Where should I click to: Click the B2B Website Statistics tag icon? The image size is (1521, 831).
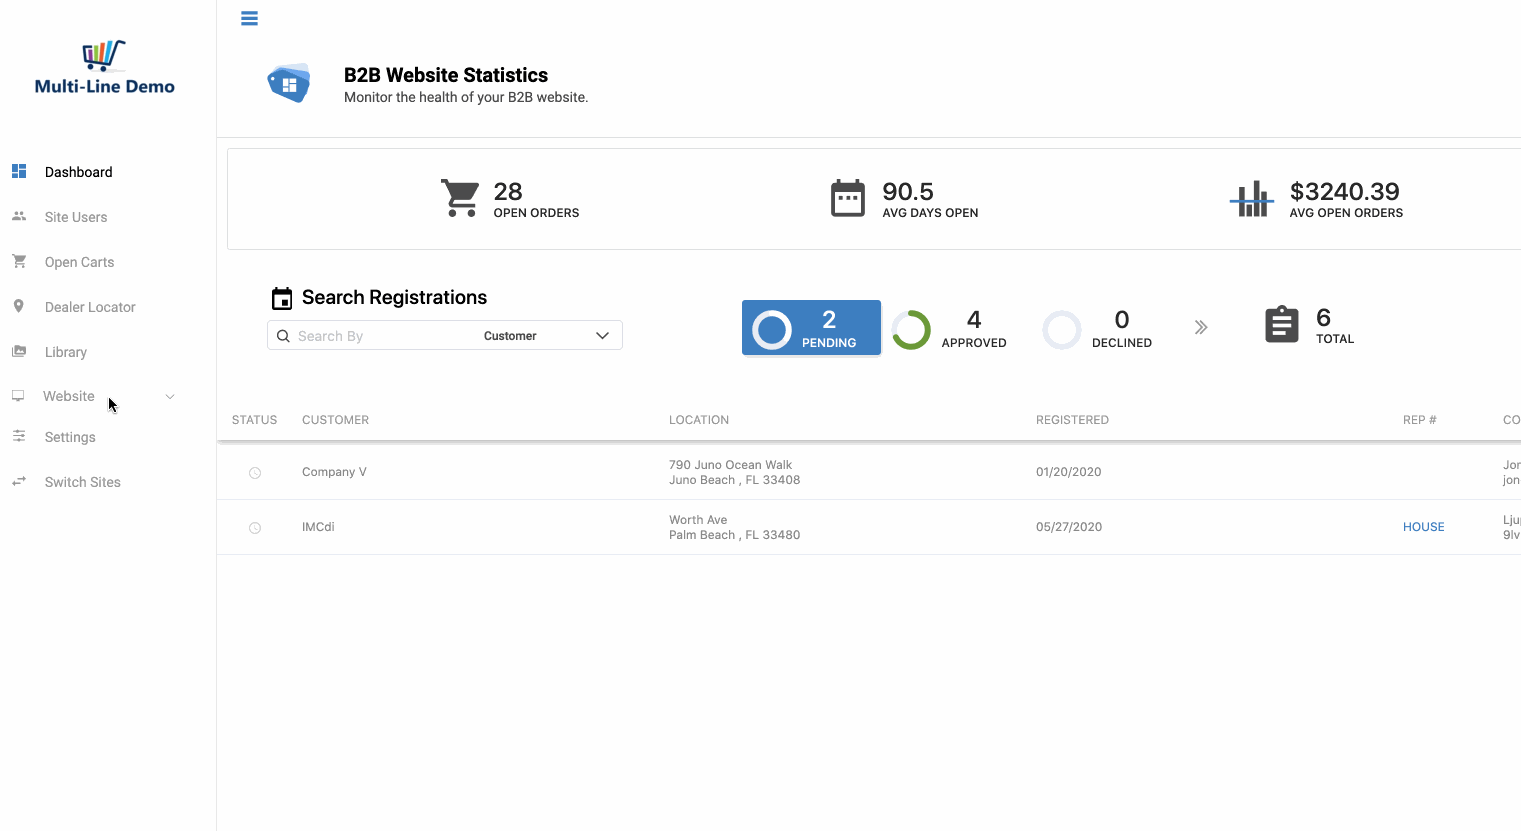click(289, 84)
